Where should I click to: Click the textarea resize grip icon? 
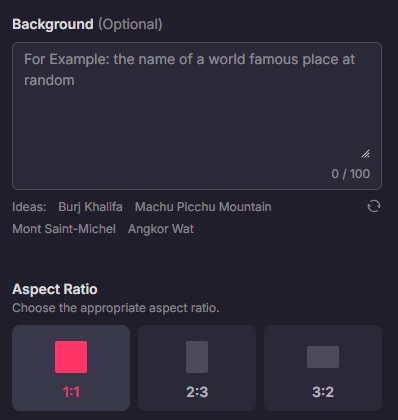366,154
